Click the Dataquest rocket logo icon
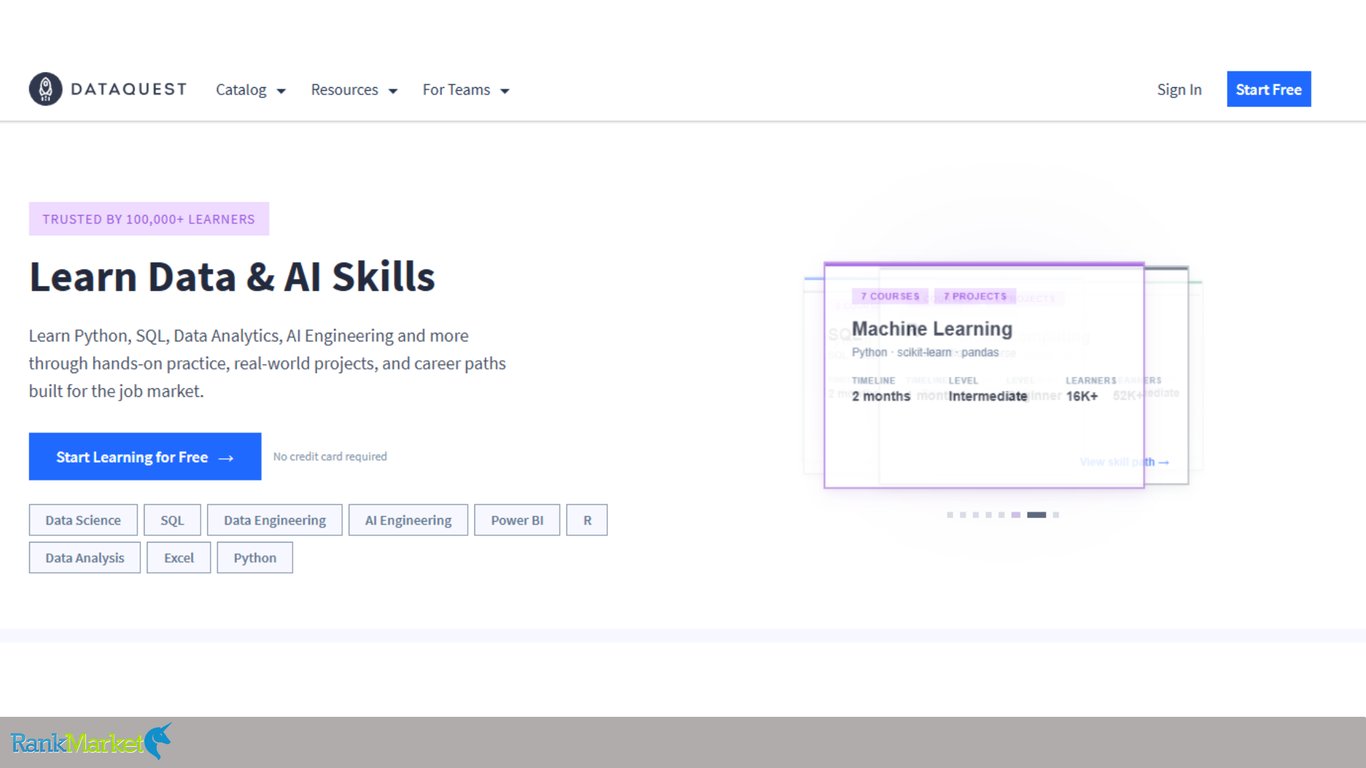Image resolution: width=1366 pixels, height=768 pixels. coord(46,89)
